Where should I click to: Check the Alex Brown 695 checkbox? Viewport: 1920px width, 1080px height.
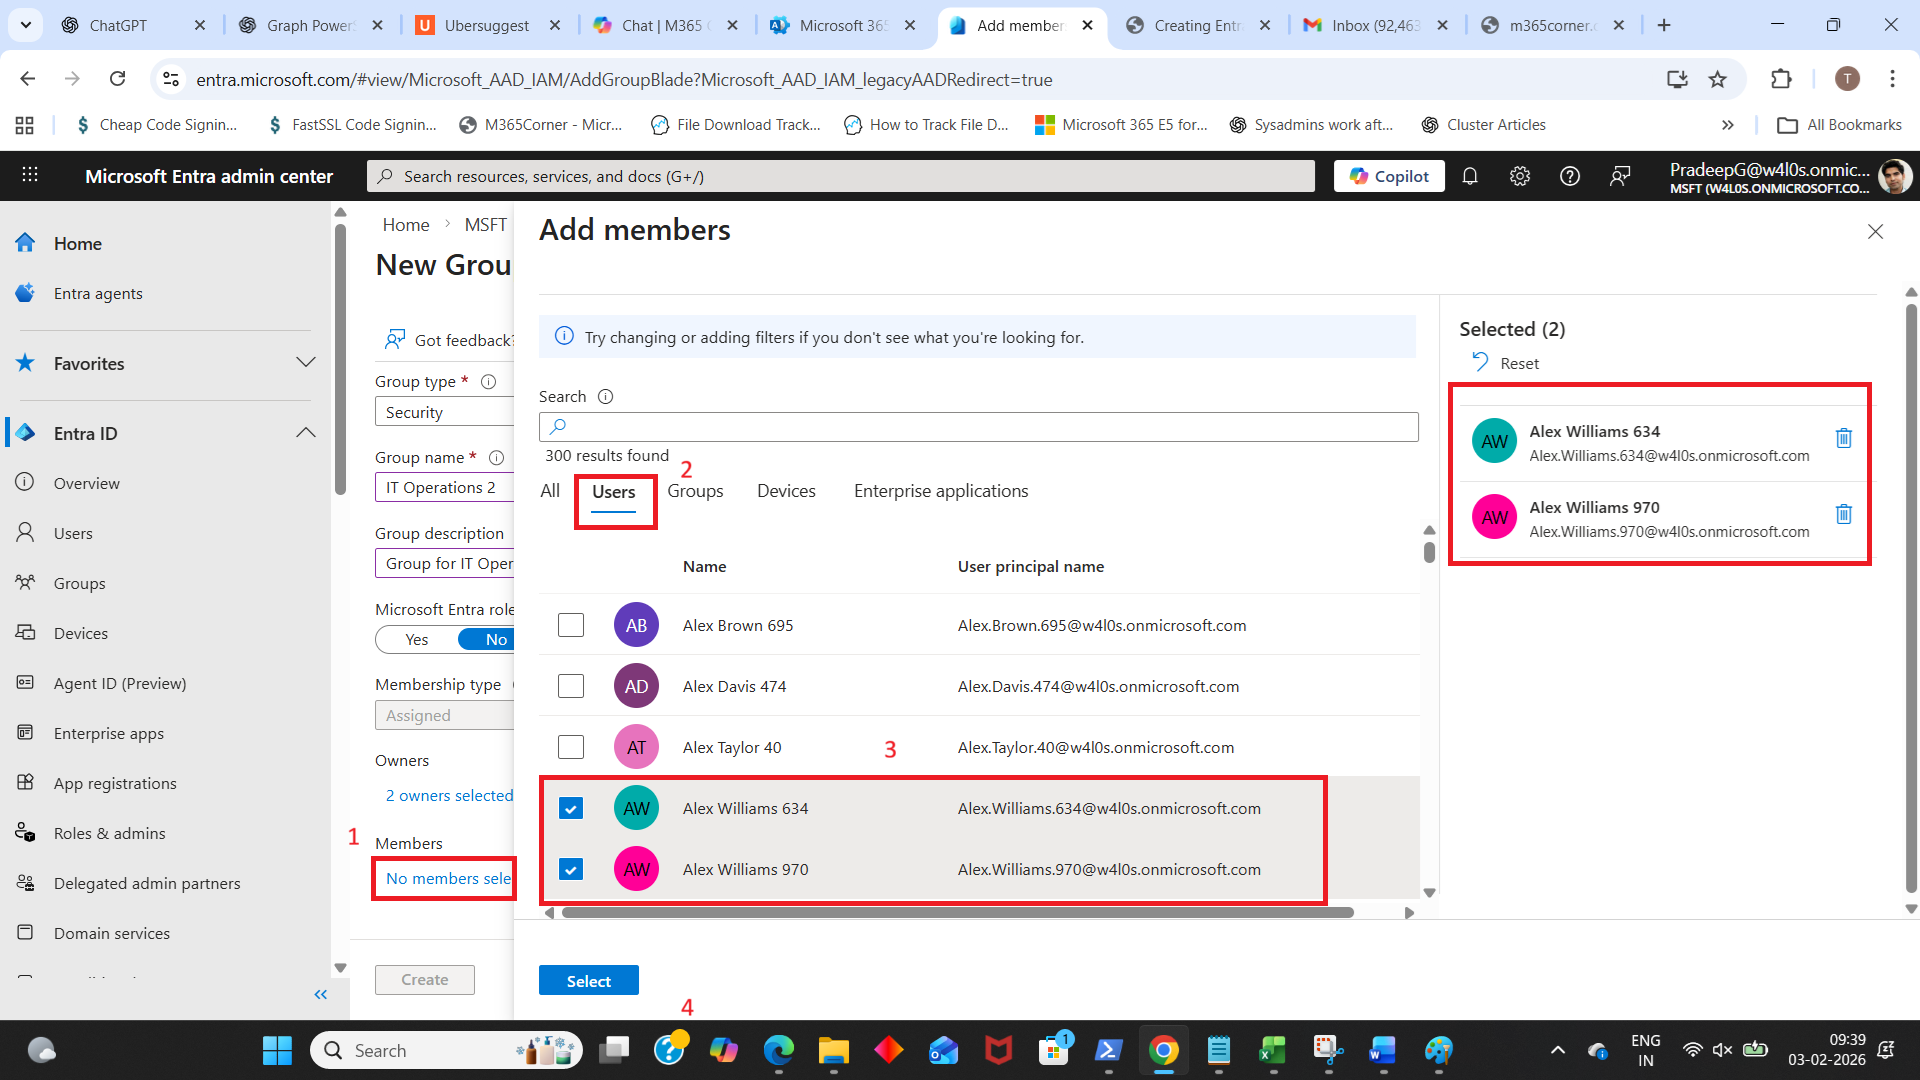pyautogui.click(x=571, y=625)
